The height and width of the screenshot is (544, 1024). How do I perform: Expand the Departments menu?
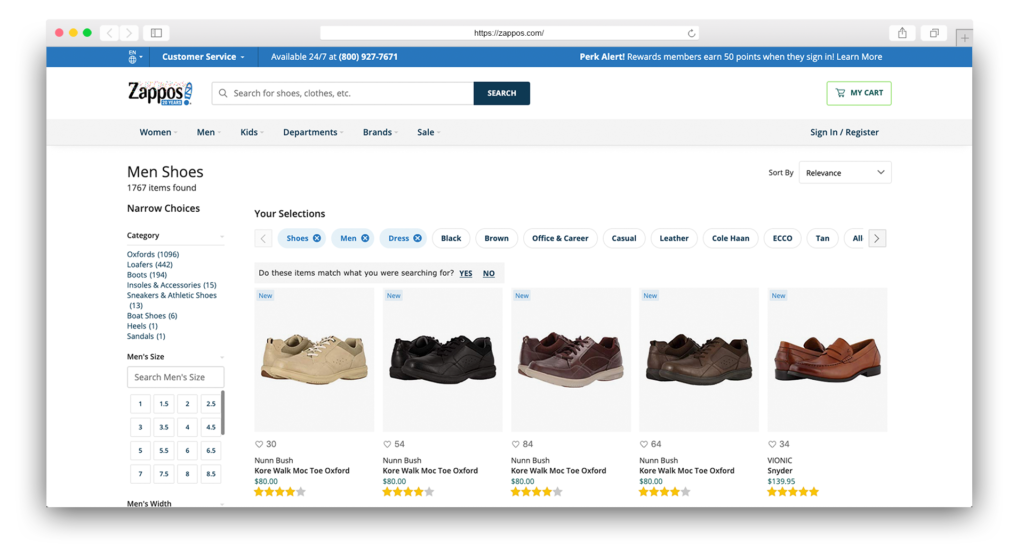[x=313, y=133]
